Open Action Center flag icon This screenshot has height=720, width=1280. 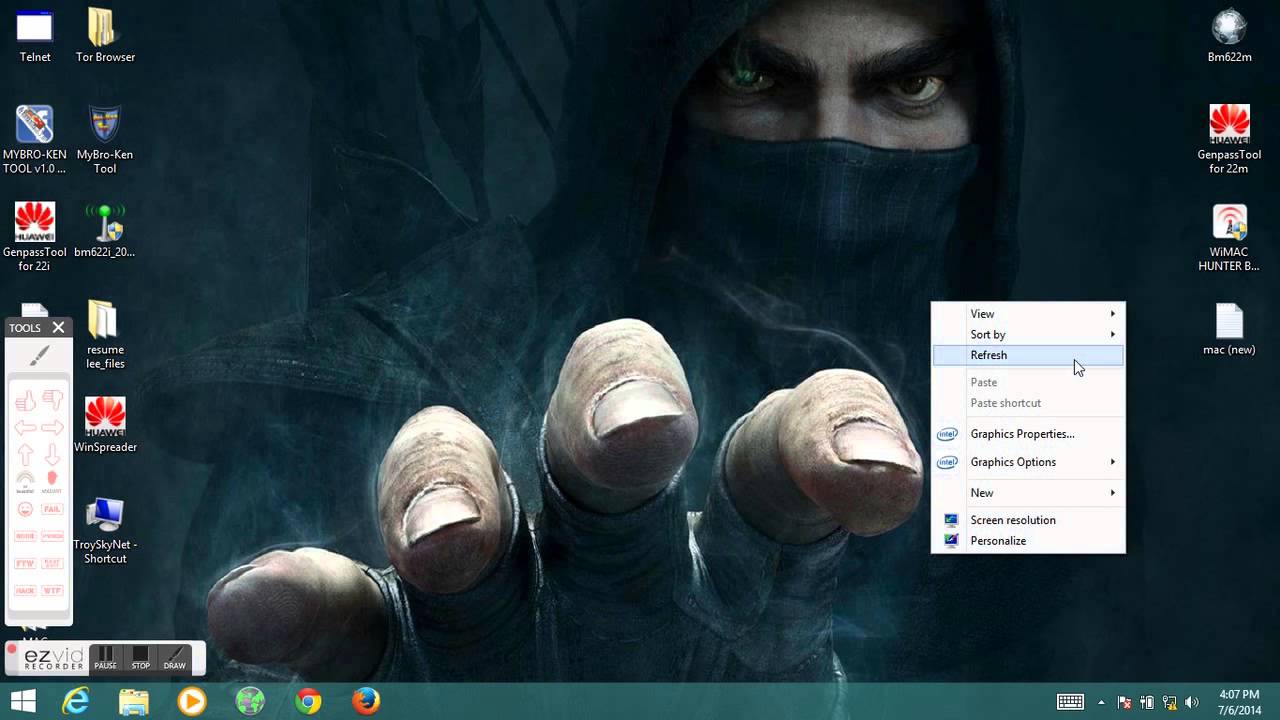1124,702
